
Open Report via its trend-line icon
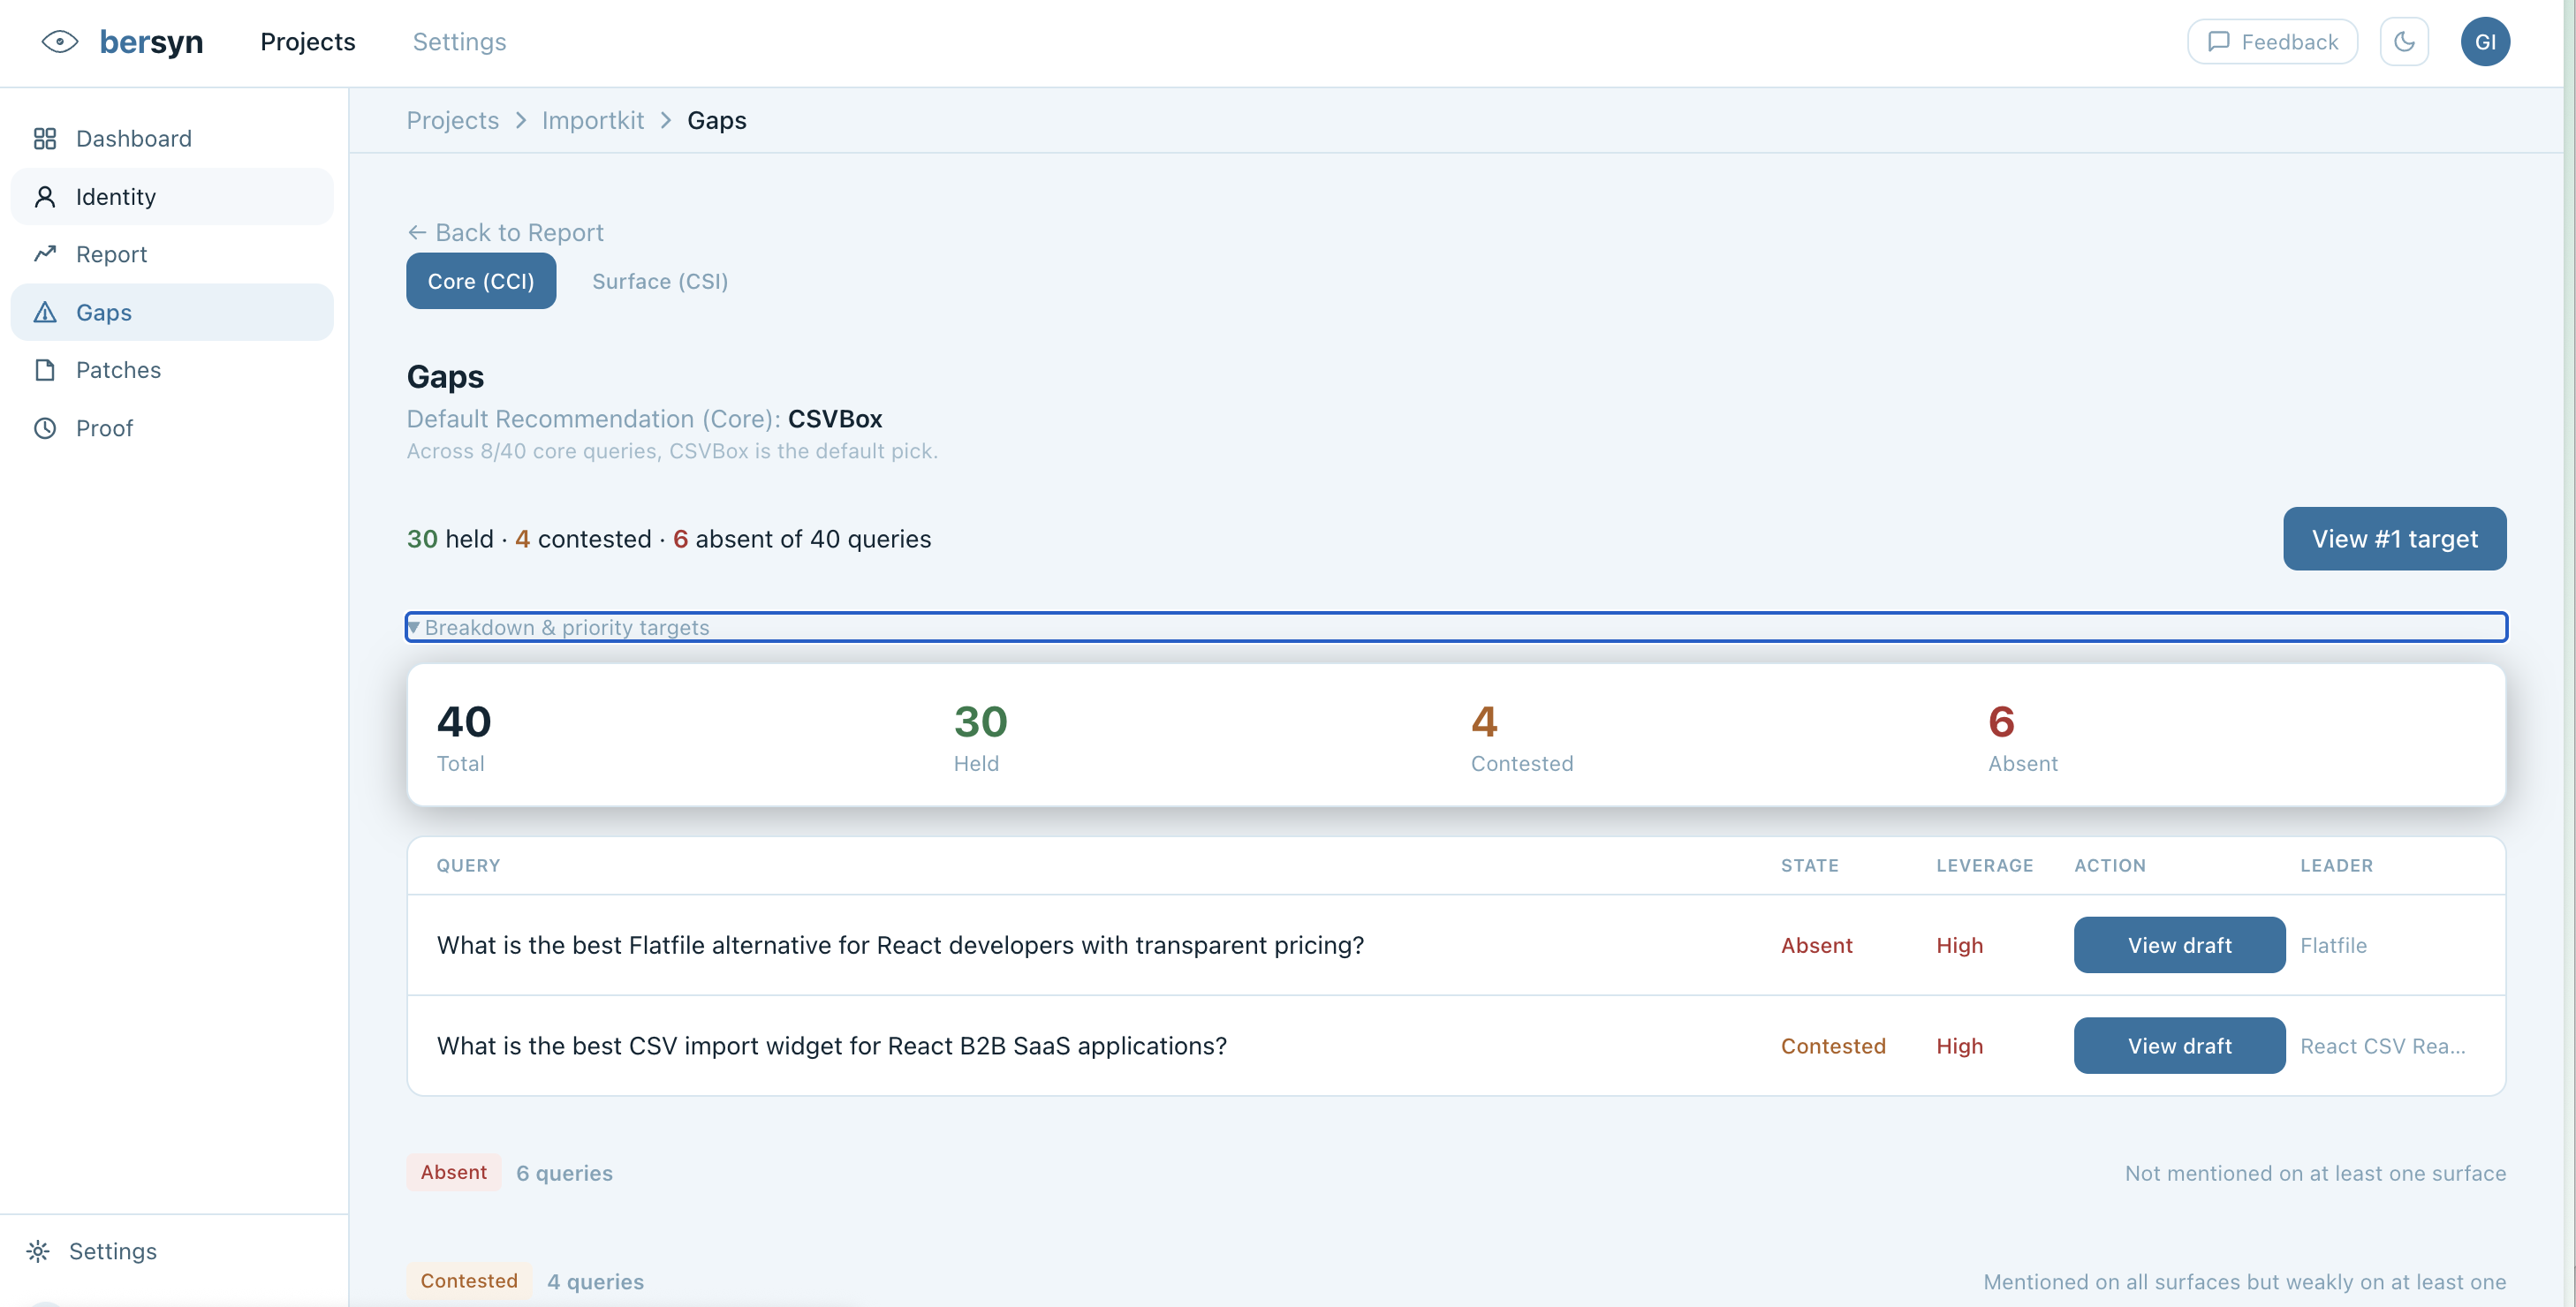coord(45,254)
